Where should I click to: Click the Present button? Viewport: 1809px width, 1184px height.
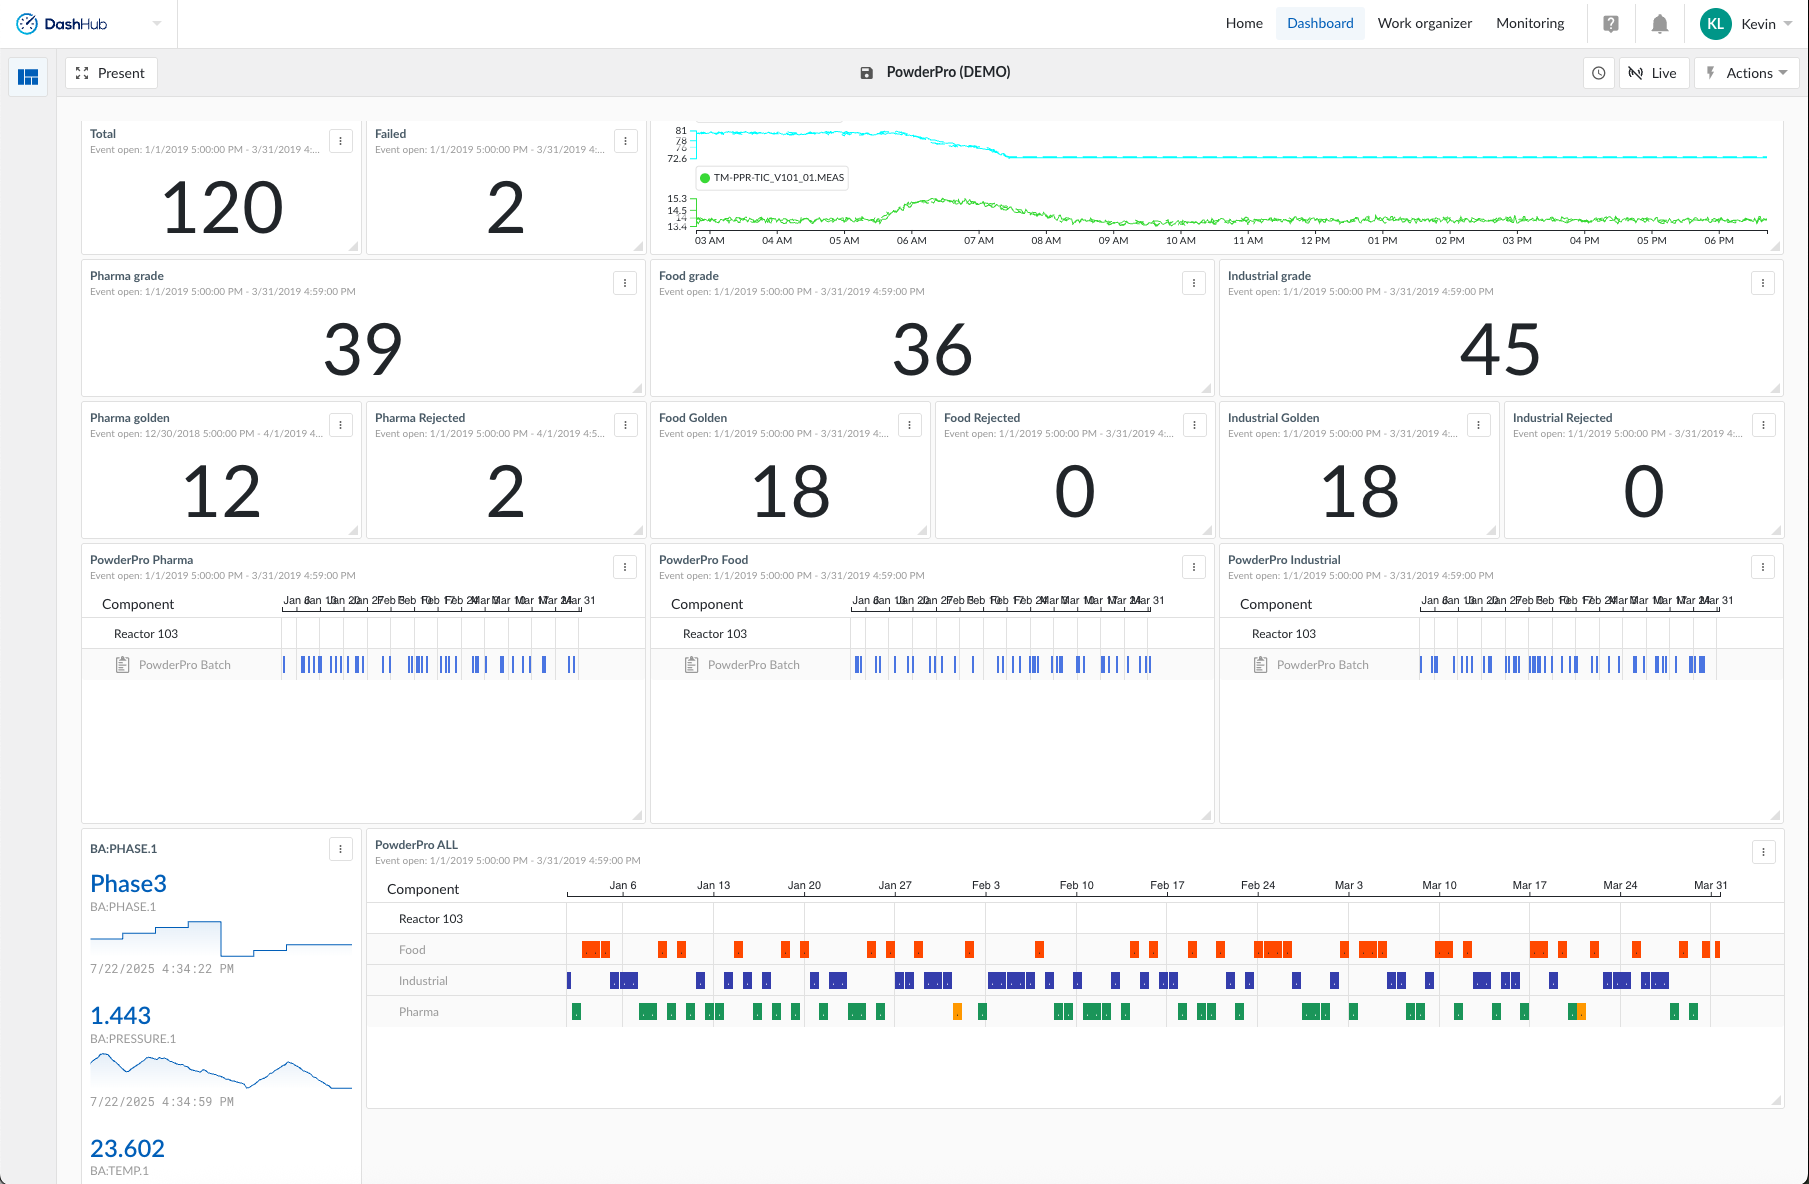[111, 73]
